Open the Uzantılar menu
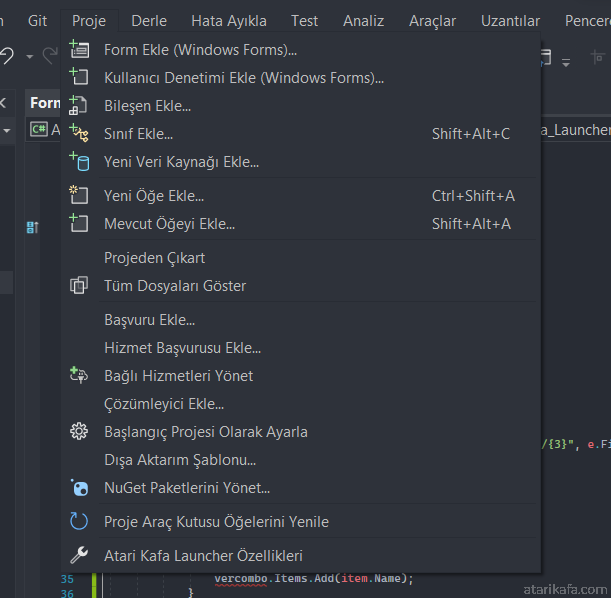 pos(510,21)
